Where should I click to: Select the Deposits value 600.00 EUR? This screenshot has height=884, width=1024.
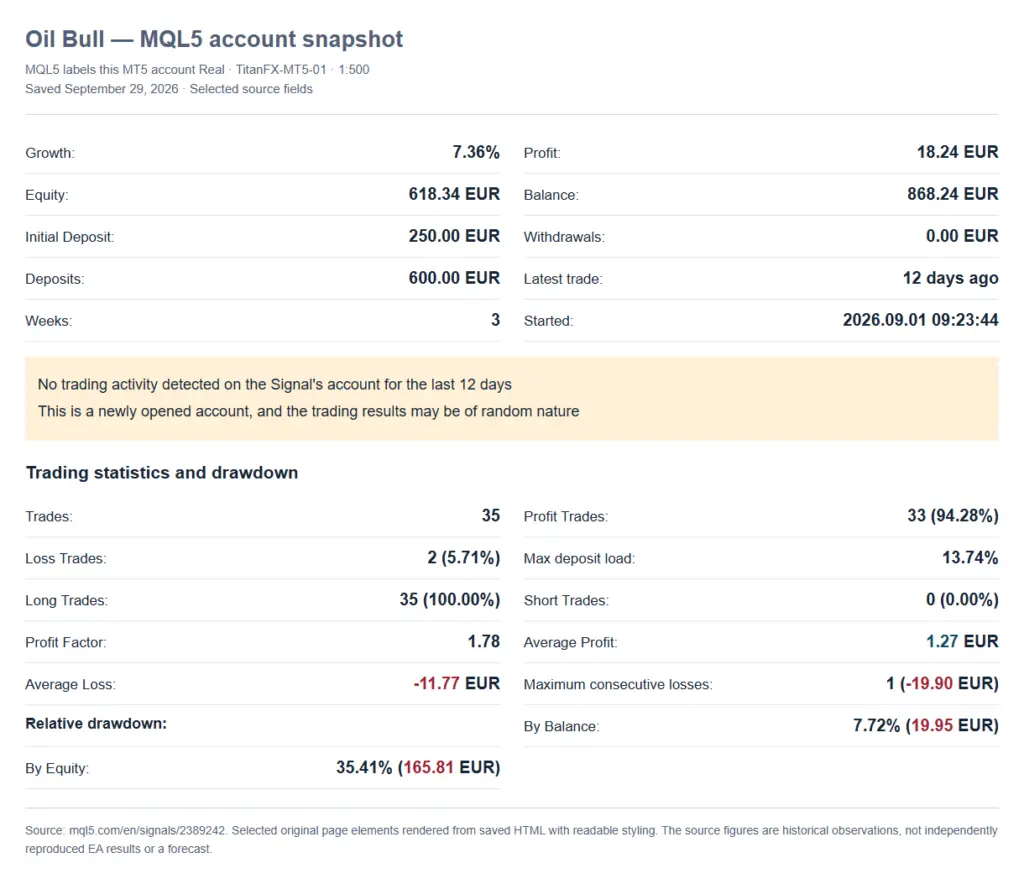pos(455,277)
